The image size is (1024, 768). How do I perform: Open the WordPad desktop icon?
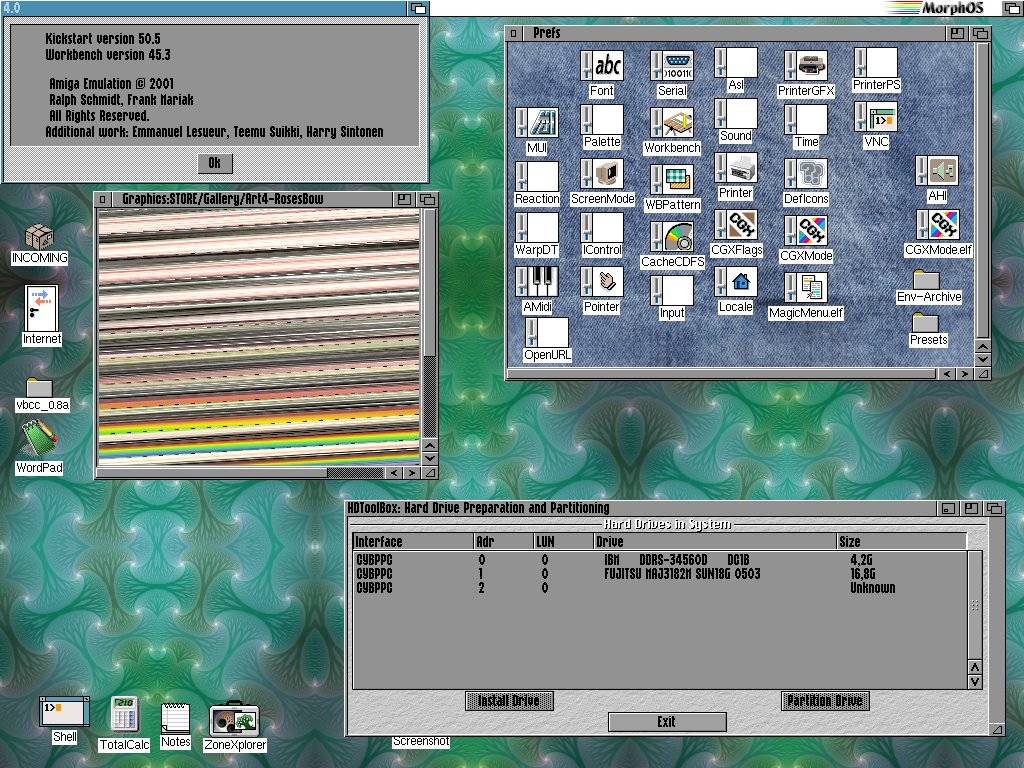click(x=39, y=438)
